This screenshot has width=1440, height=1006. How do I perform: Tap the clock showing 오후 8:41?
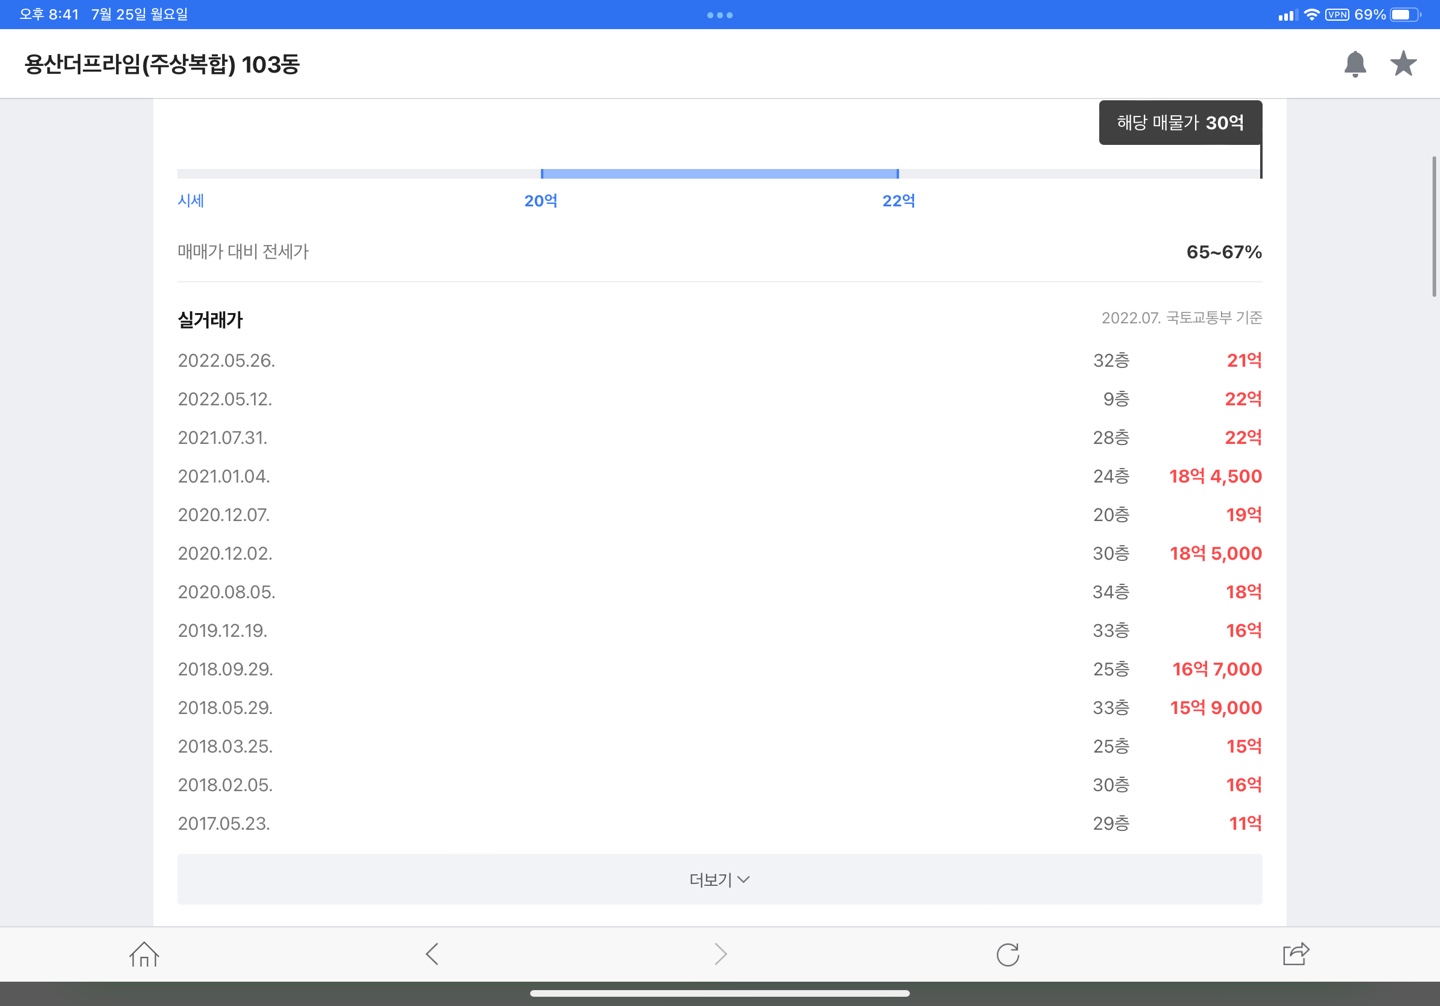(49, 15)
